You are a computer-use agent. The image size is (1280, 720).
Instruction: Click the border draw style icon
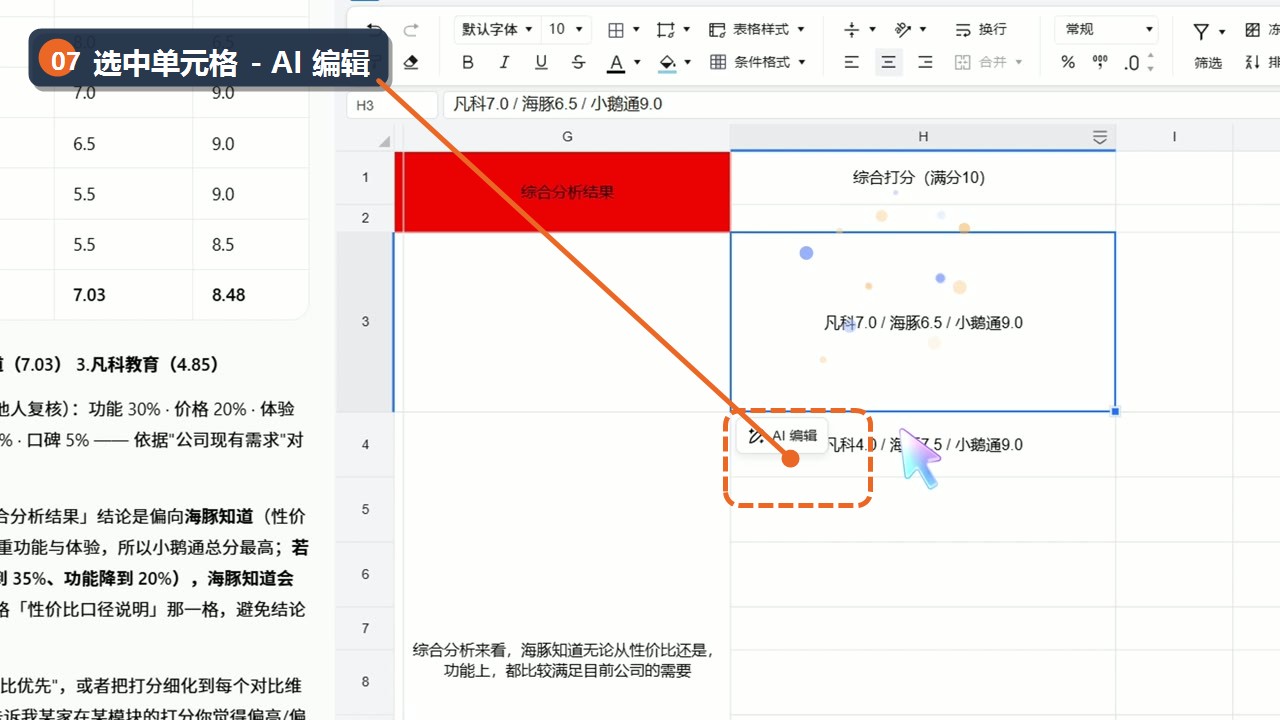coord(666,29)
